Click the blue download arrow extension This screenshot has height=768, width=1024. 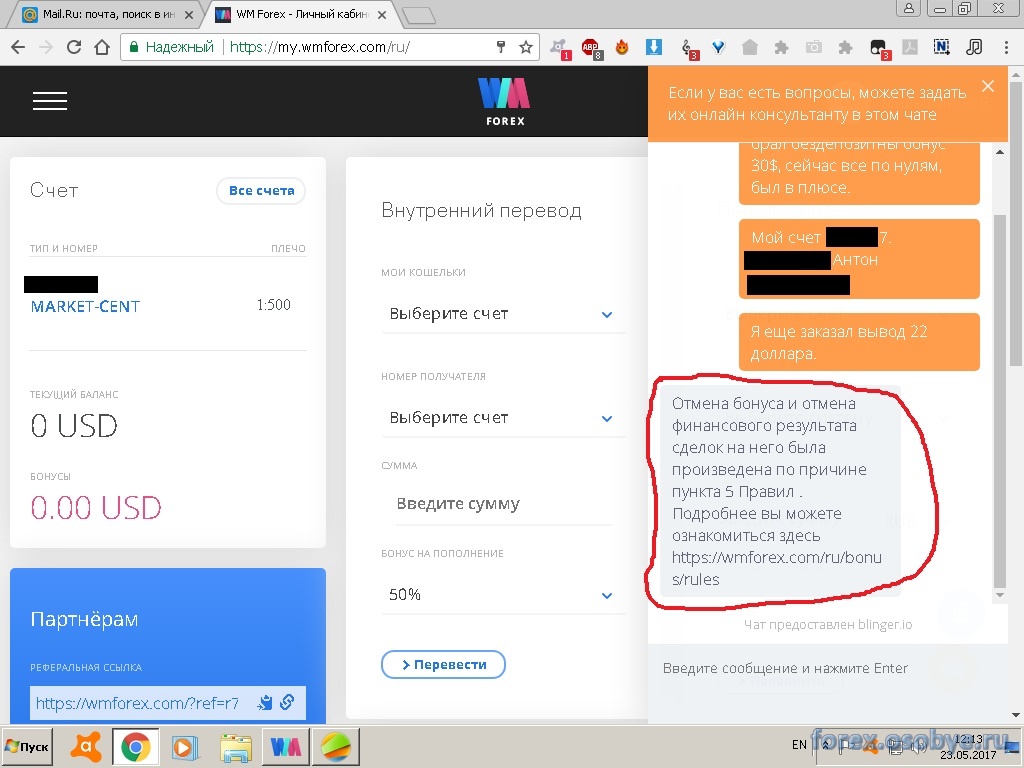(x=654, y=47)
